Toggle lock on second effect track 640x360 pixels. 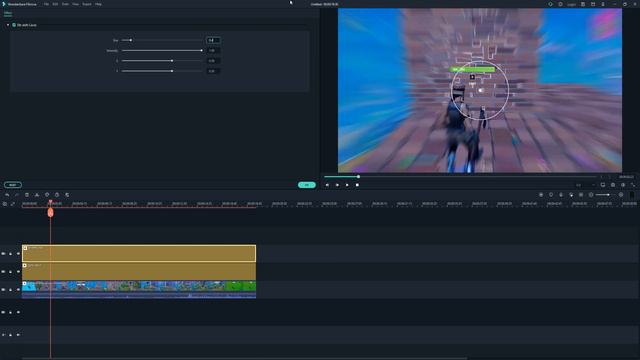[x=11, y=271]
